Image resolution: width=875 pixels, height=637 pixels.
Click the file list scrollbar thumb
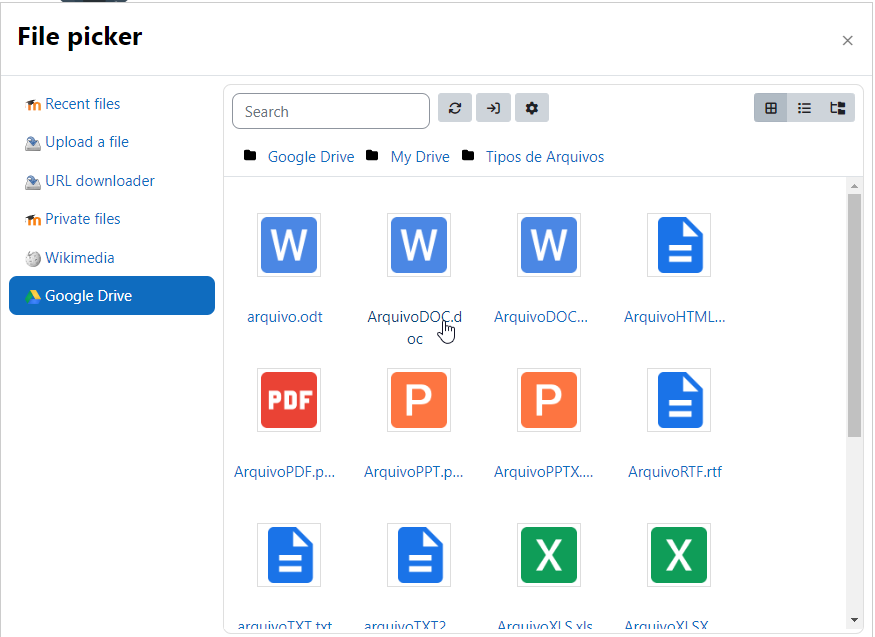pyautogui.click(x=854, y=316)
